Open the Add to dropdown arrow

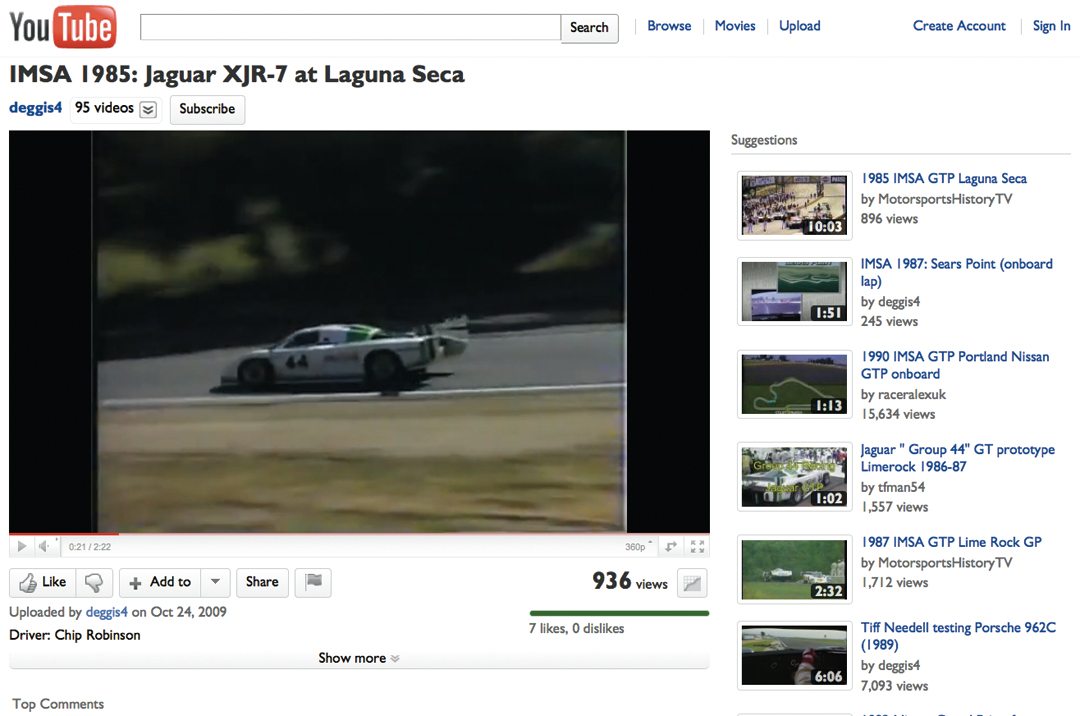click(x=215, y=582)
